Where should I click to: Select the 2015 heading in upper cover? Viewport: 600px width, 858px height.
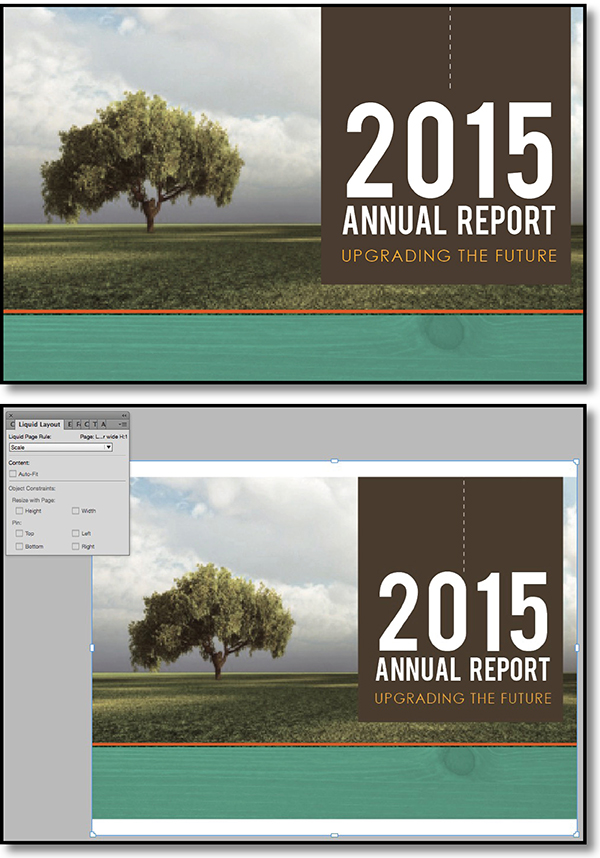(x=450, y=150)
